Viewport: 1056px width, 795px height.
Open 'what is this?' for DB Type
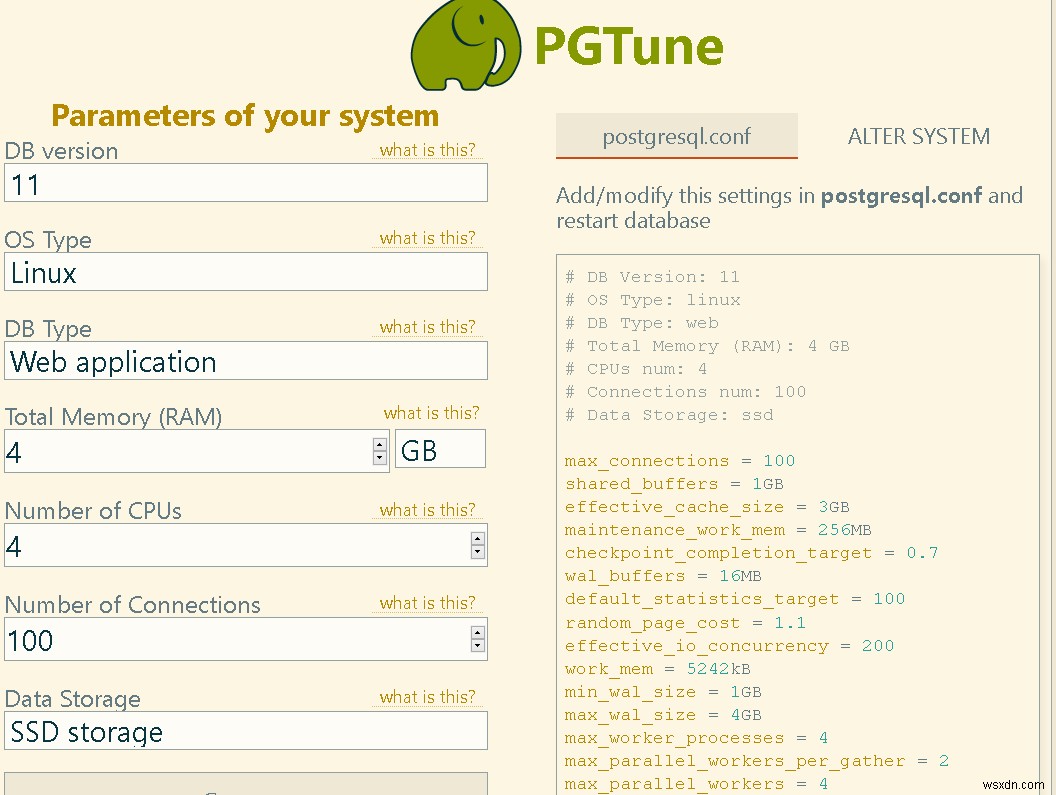tap(428, 327)
